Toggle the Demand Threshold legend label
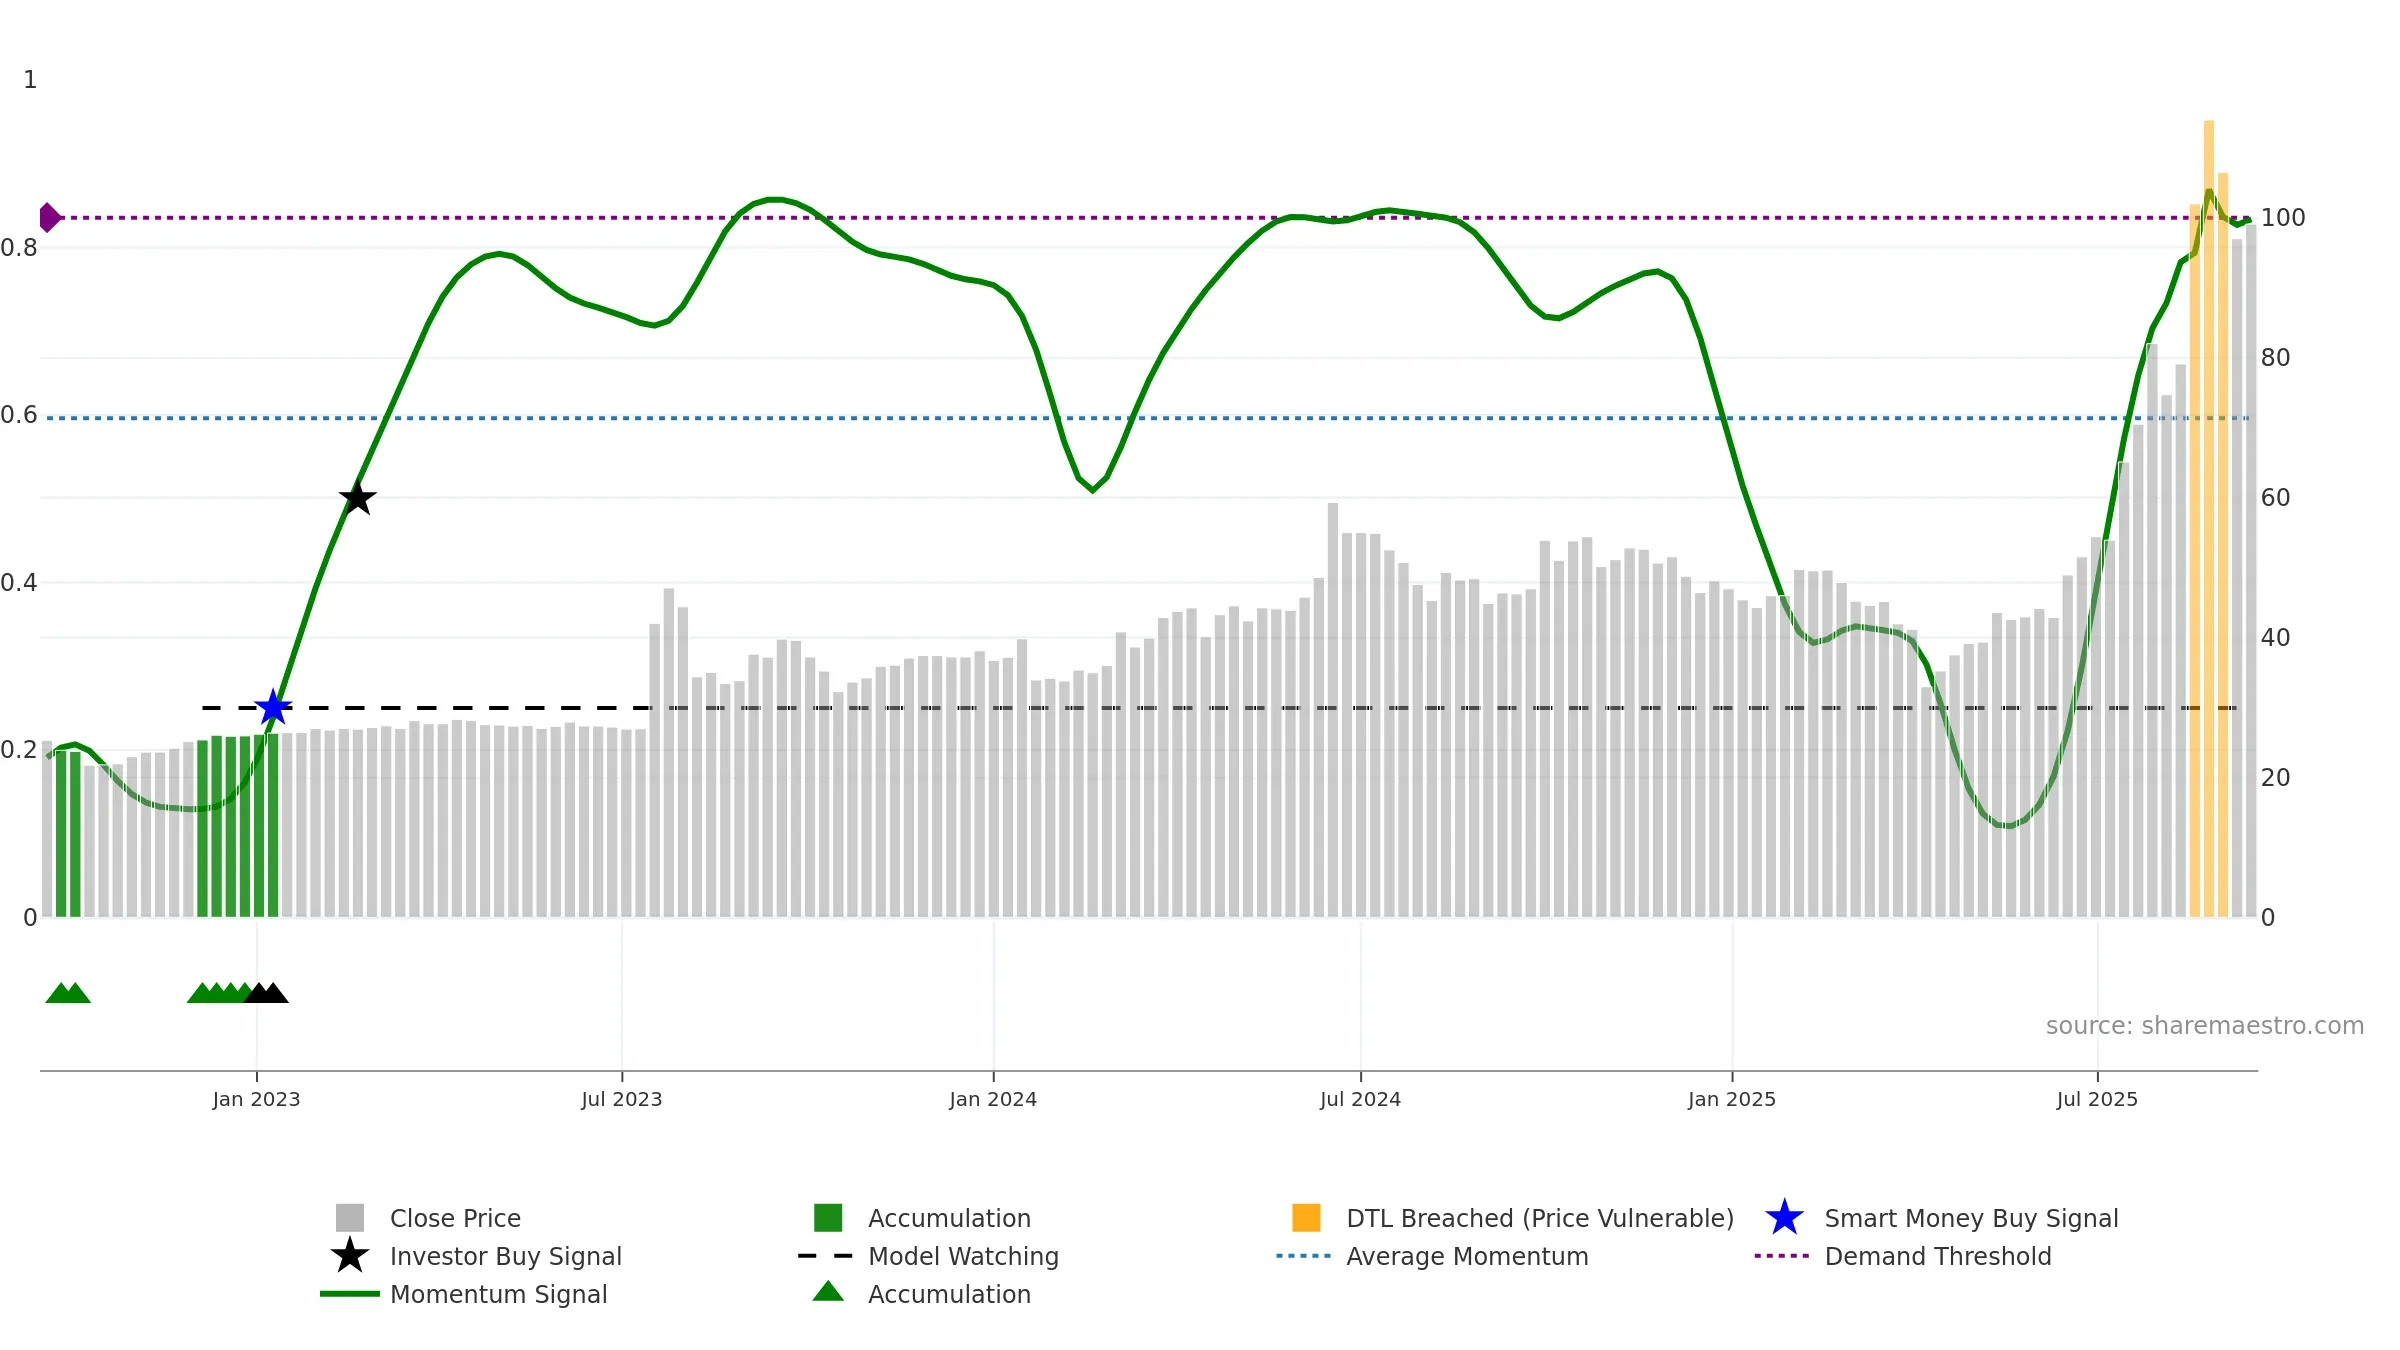This screenshot has width=2400, height=1350. [x=1938, y=1256]
